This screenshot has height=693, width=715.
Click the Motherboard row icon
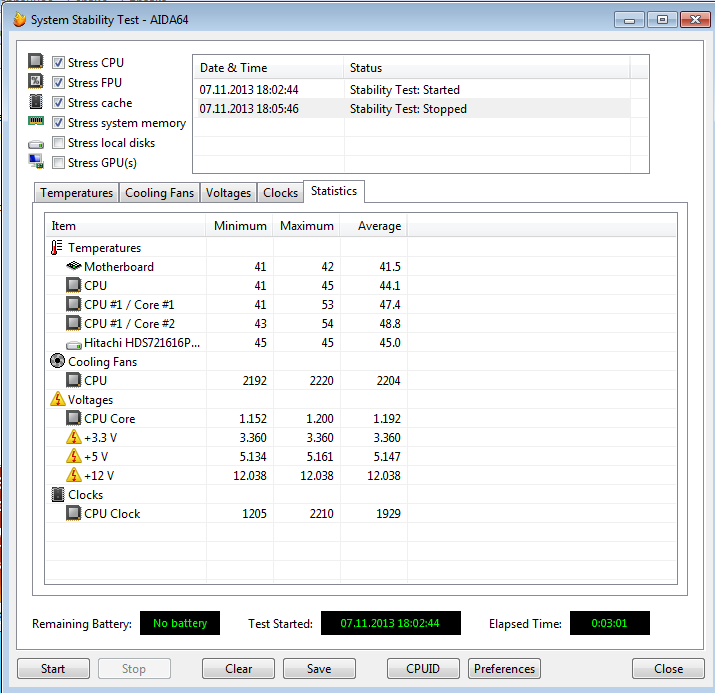[73, 265]
